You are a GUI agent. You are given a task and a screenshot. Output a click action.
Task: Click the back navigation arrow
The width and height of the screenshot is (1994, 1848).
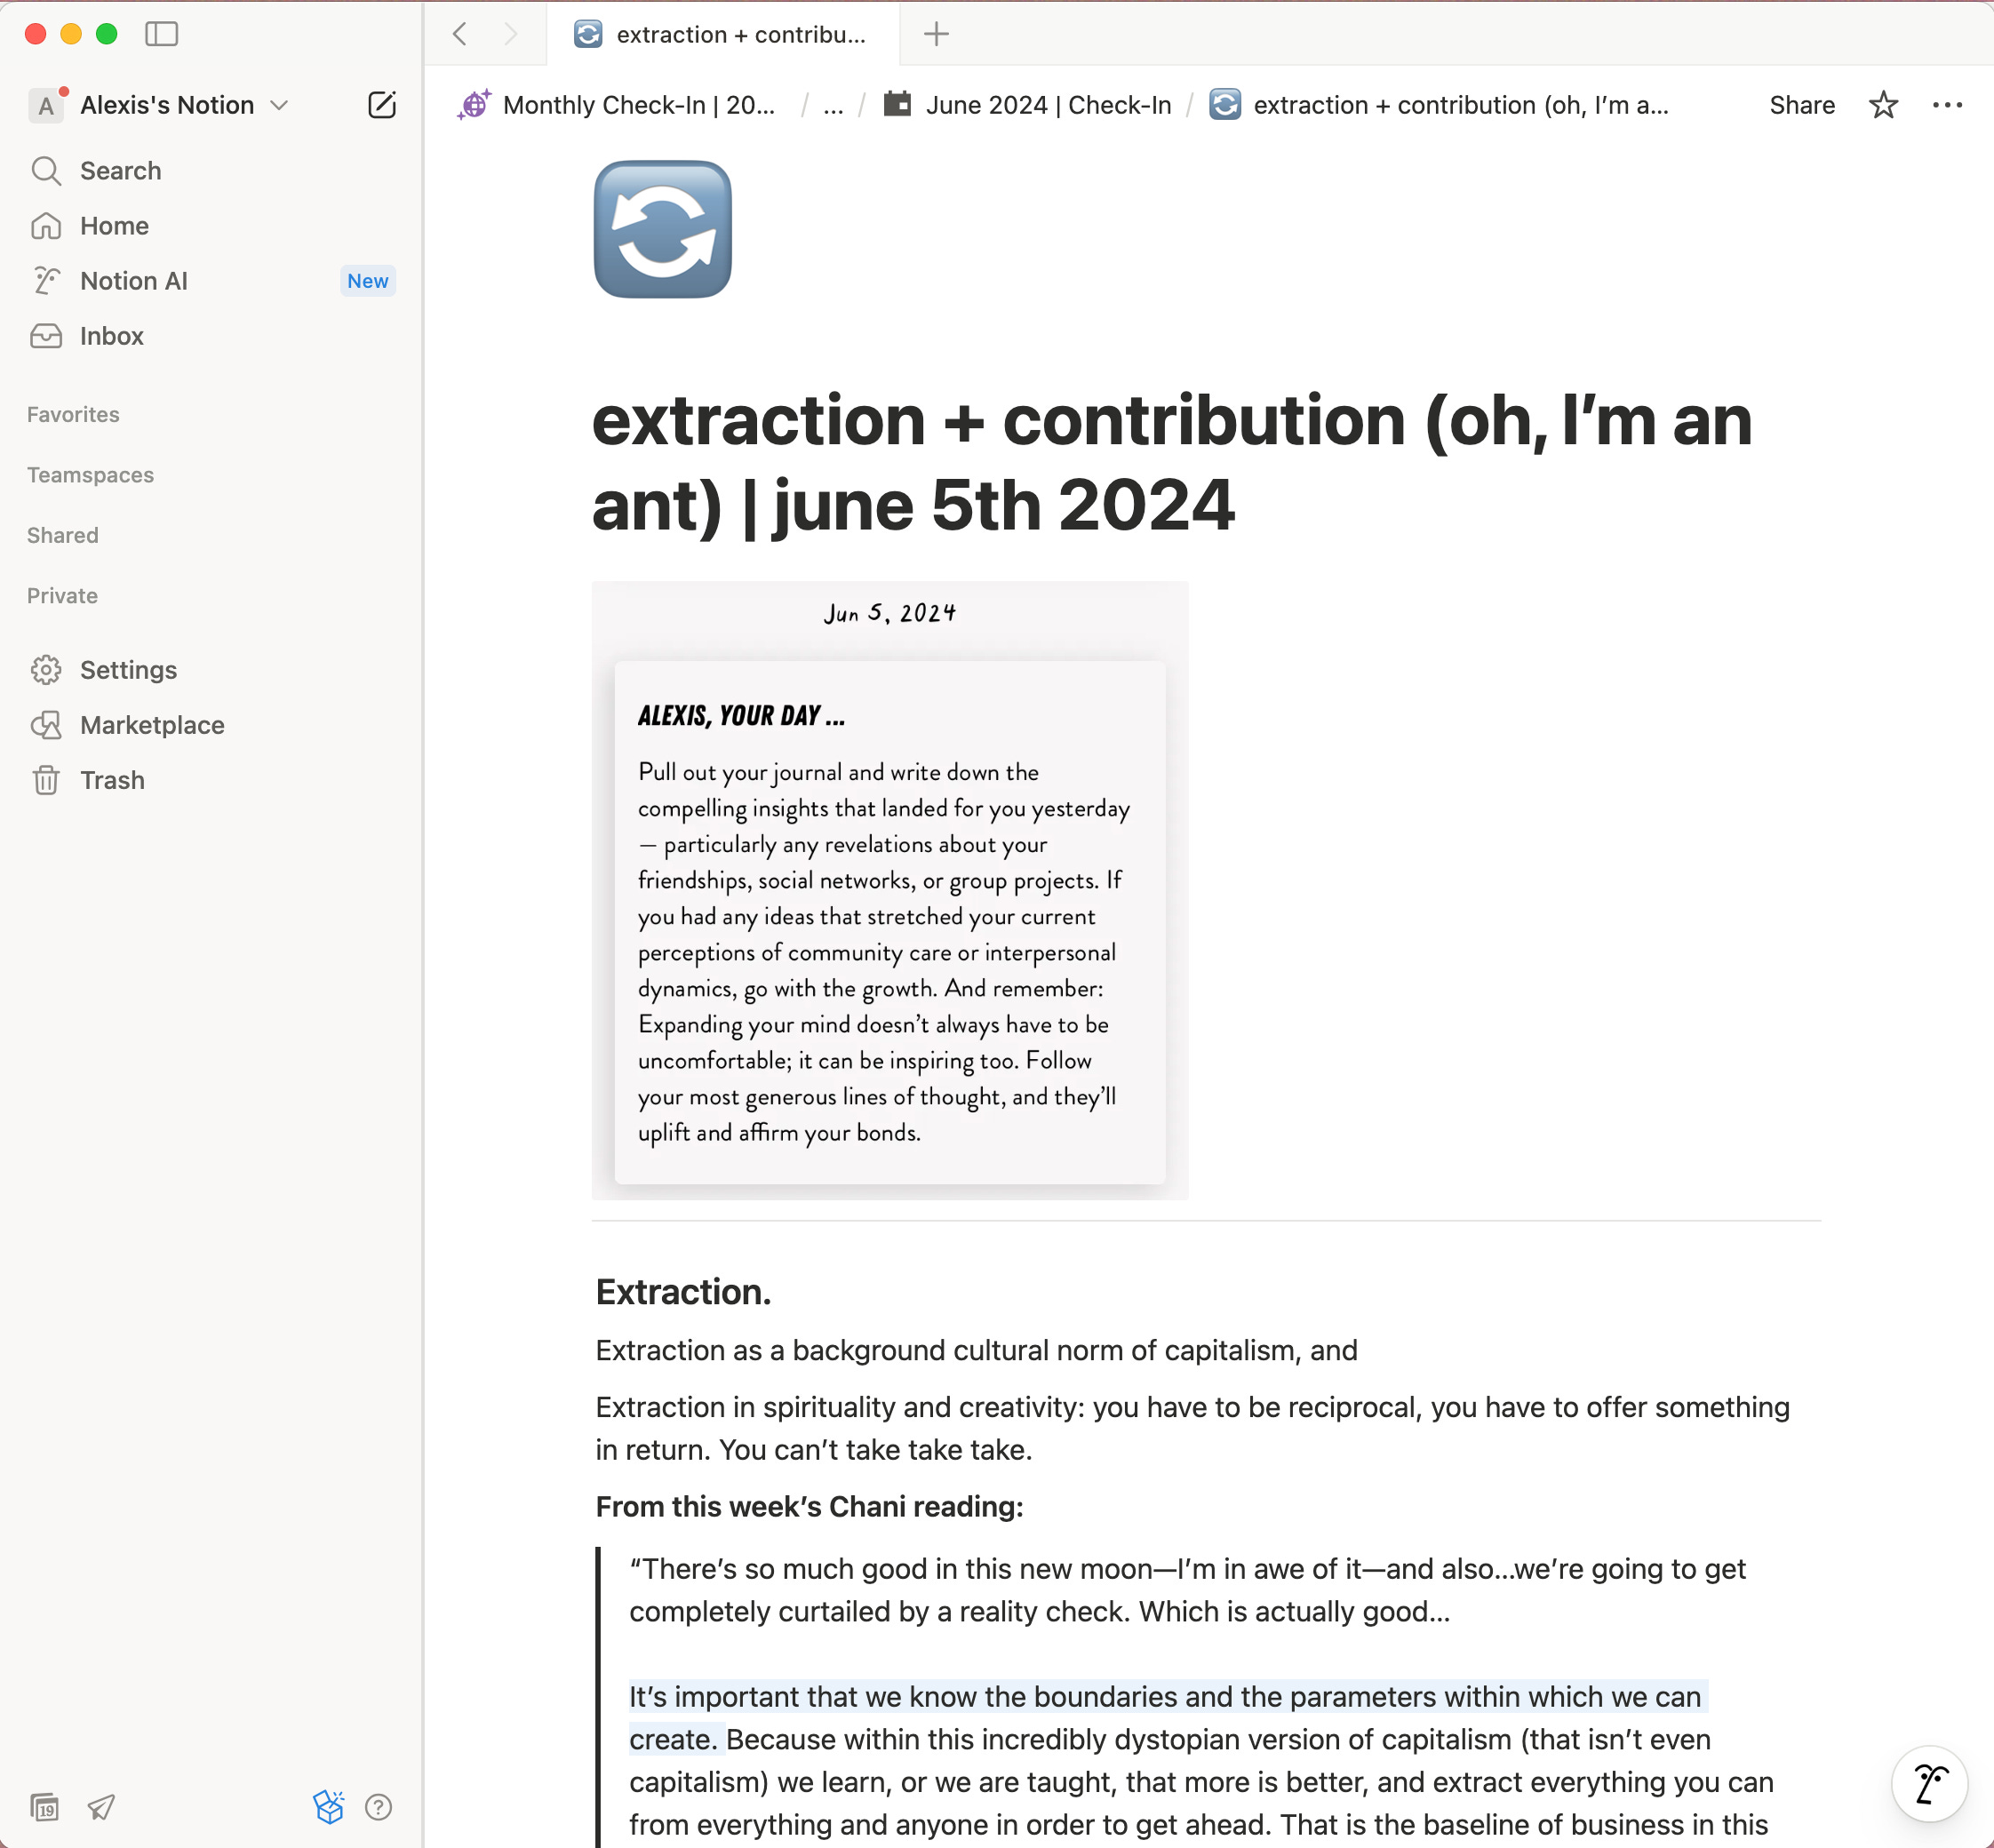460,34
